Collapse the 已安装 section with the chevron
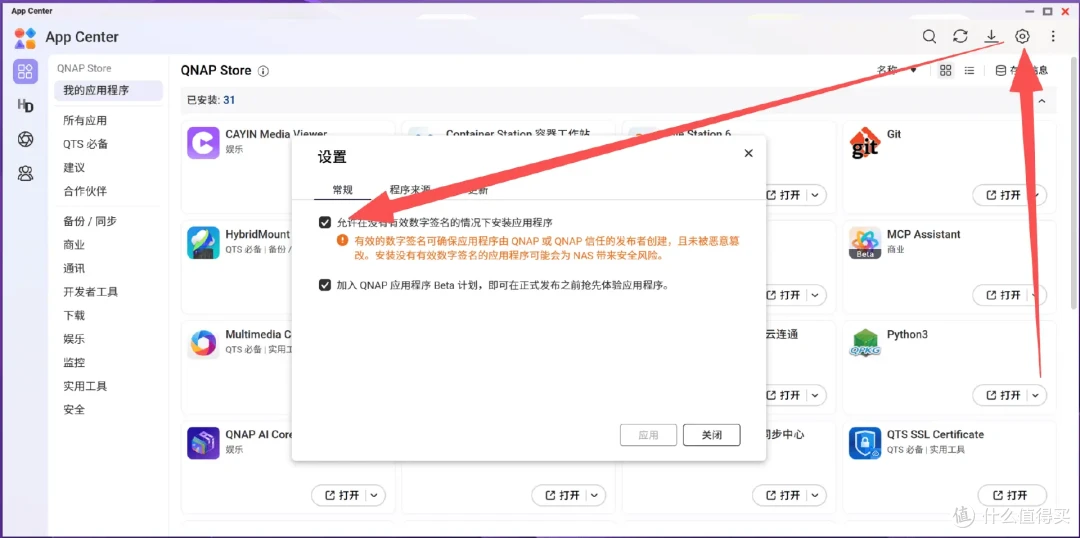The height and width of the screenshot is (538, 1080). [x=1042, y=101]
